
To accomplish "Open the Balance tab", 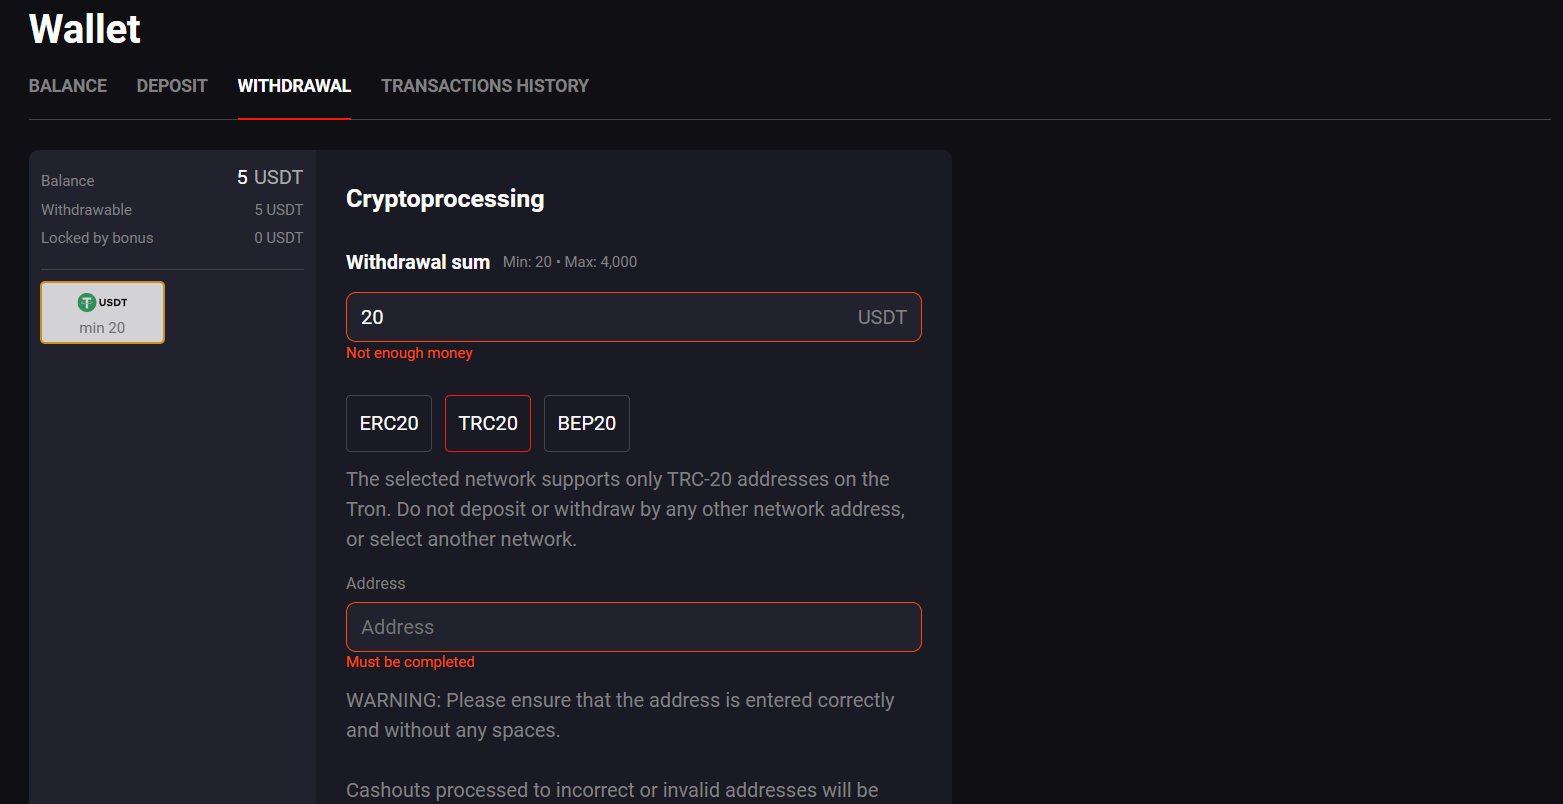I will point(68,86).
